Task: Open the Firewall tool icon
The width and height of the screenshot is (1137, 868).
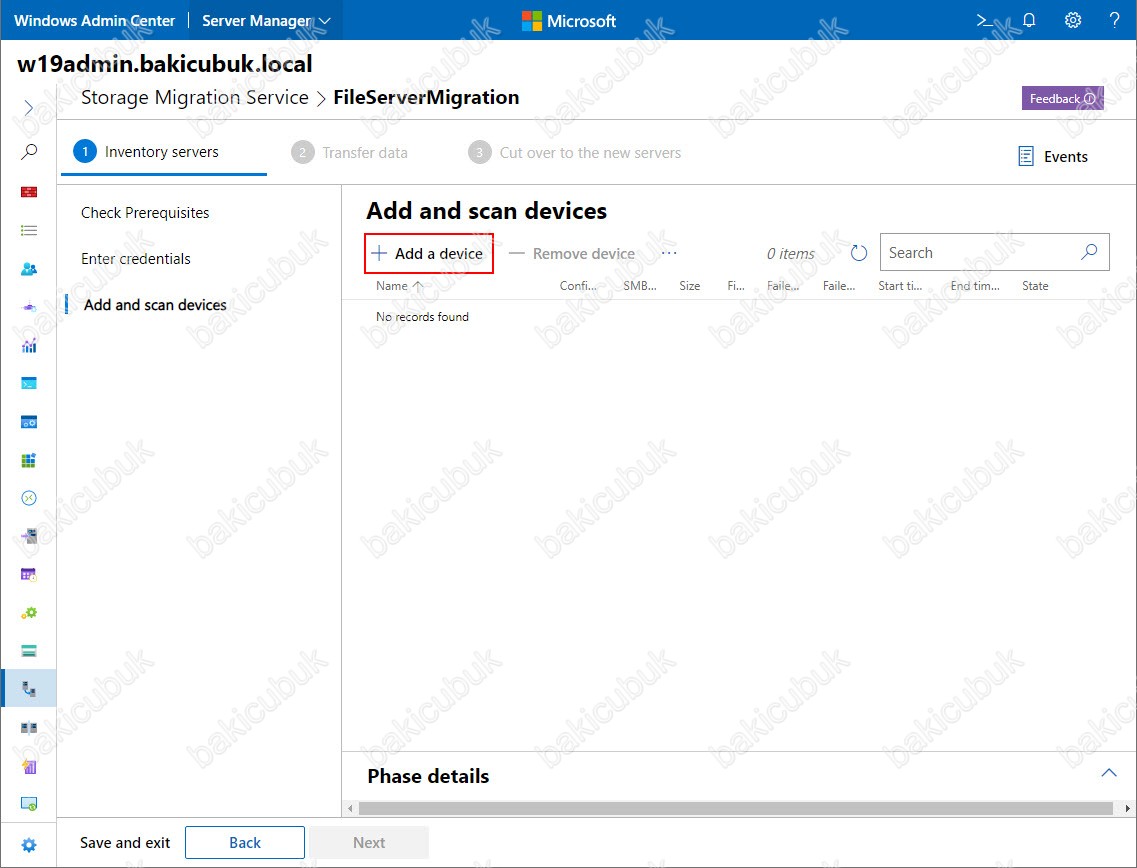Action: [29, 191]
